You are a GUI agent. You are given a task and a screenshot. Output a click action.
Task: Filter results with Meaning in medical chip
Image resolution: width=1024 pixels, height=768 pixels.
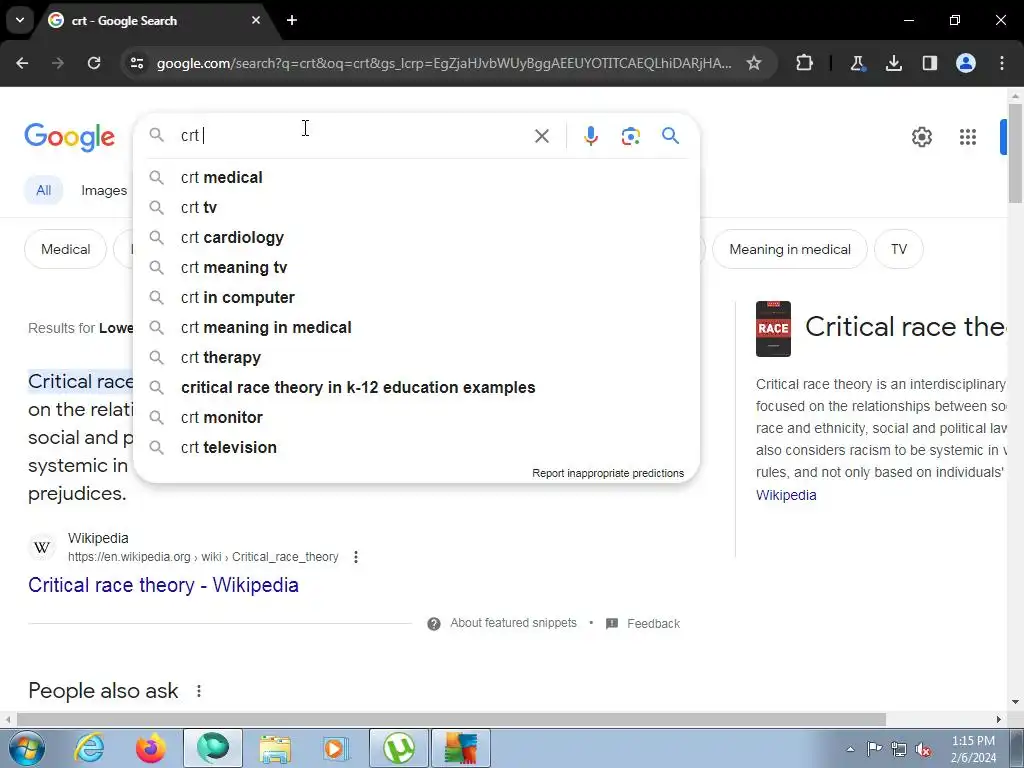[790, 249]
